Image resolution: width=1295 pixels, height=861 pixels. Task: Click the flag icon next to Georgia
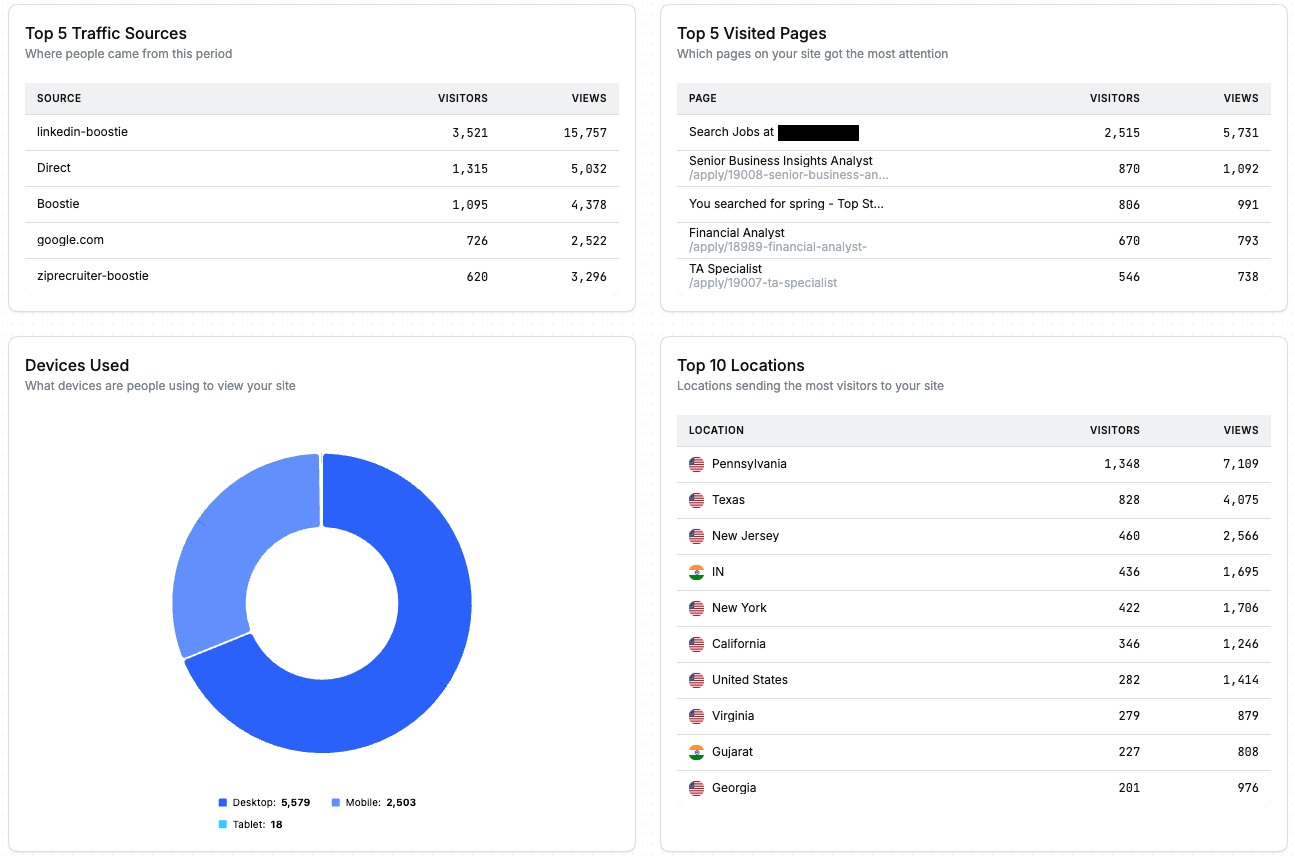(x=697, y=788)
